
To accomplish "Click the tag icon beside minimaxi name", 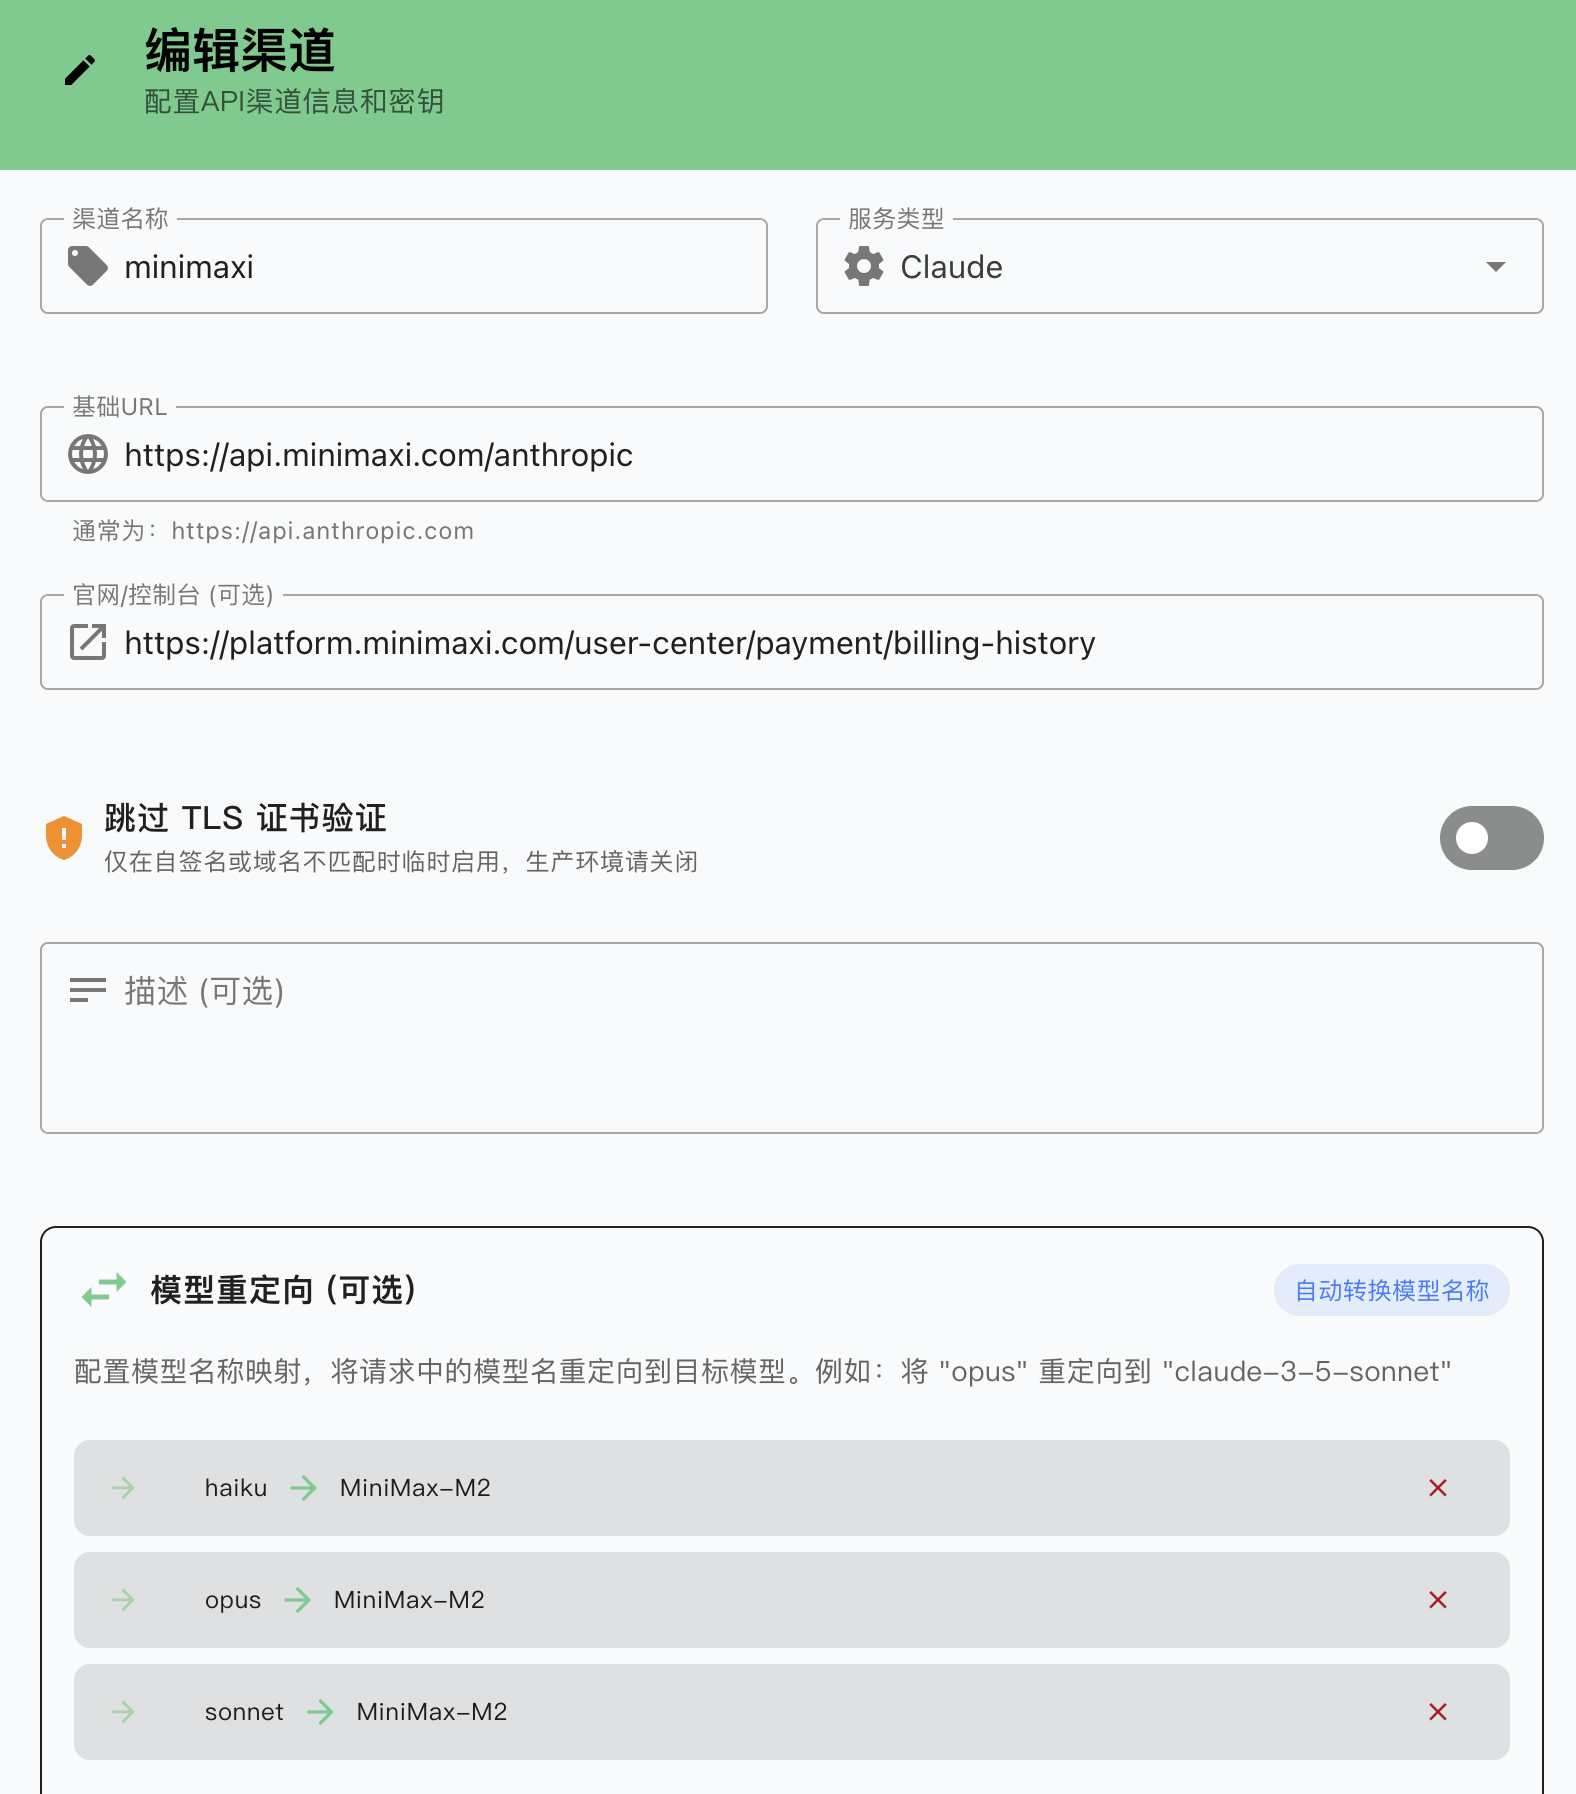I will tap(88, 266).
